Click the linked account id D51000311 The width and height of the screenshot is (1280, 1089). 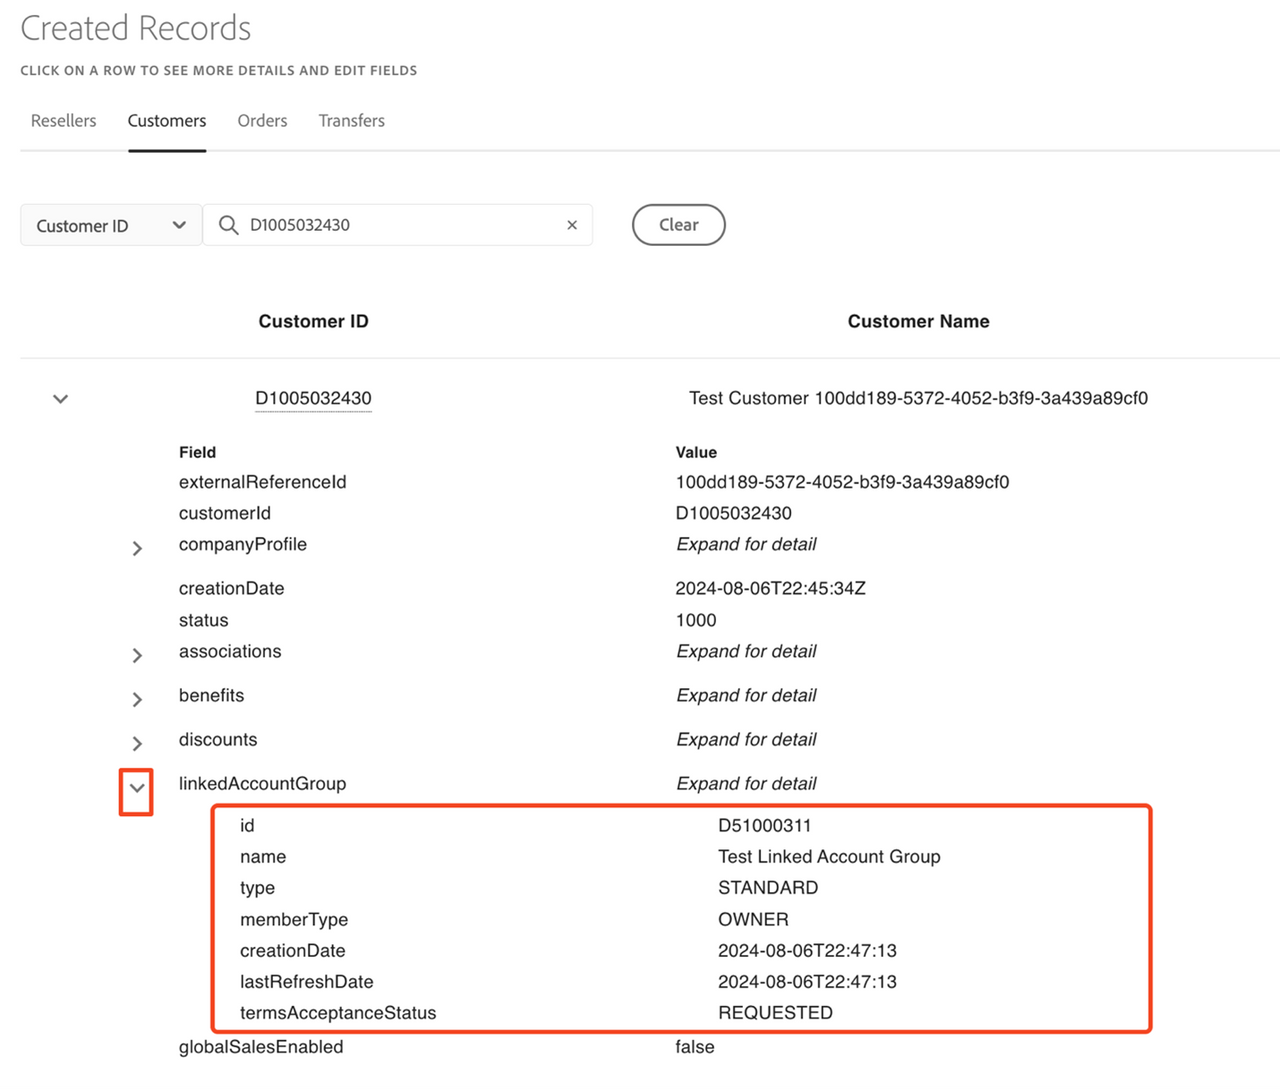pyautogui.click(x=764, y=826)
